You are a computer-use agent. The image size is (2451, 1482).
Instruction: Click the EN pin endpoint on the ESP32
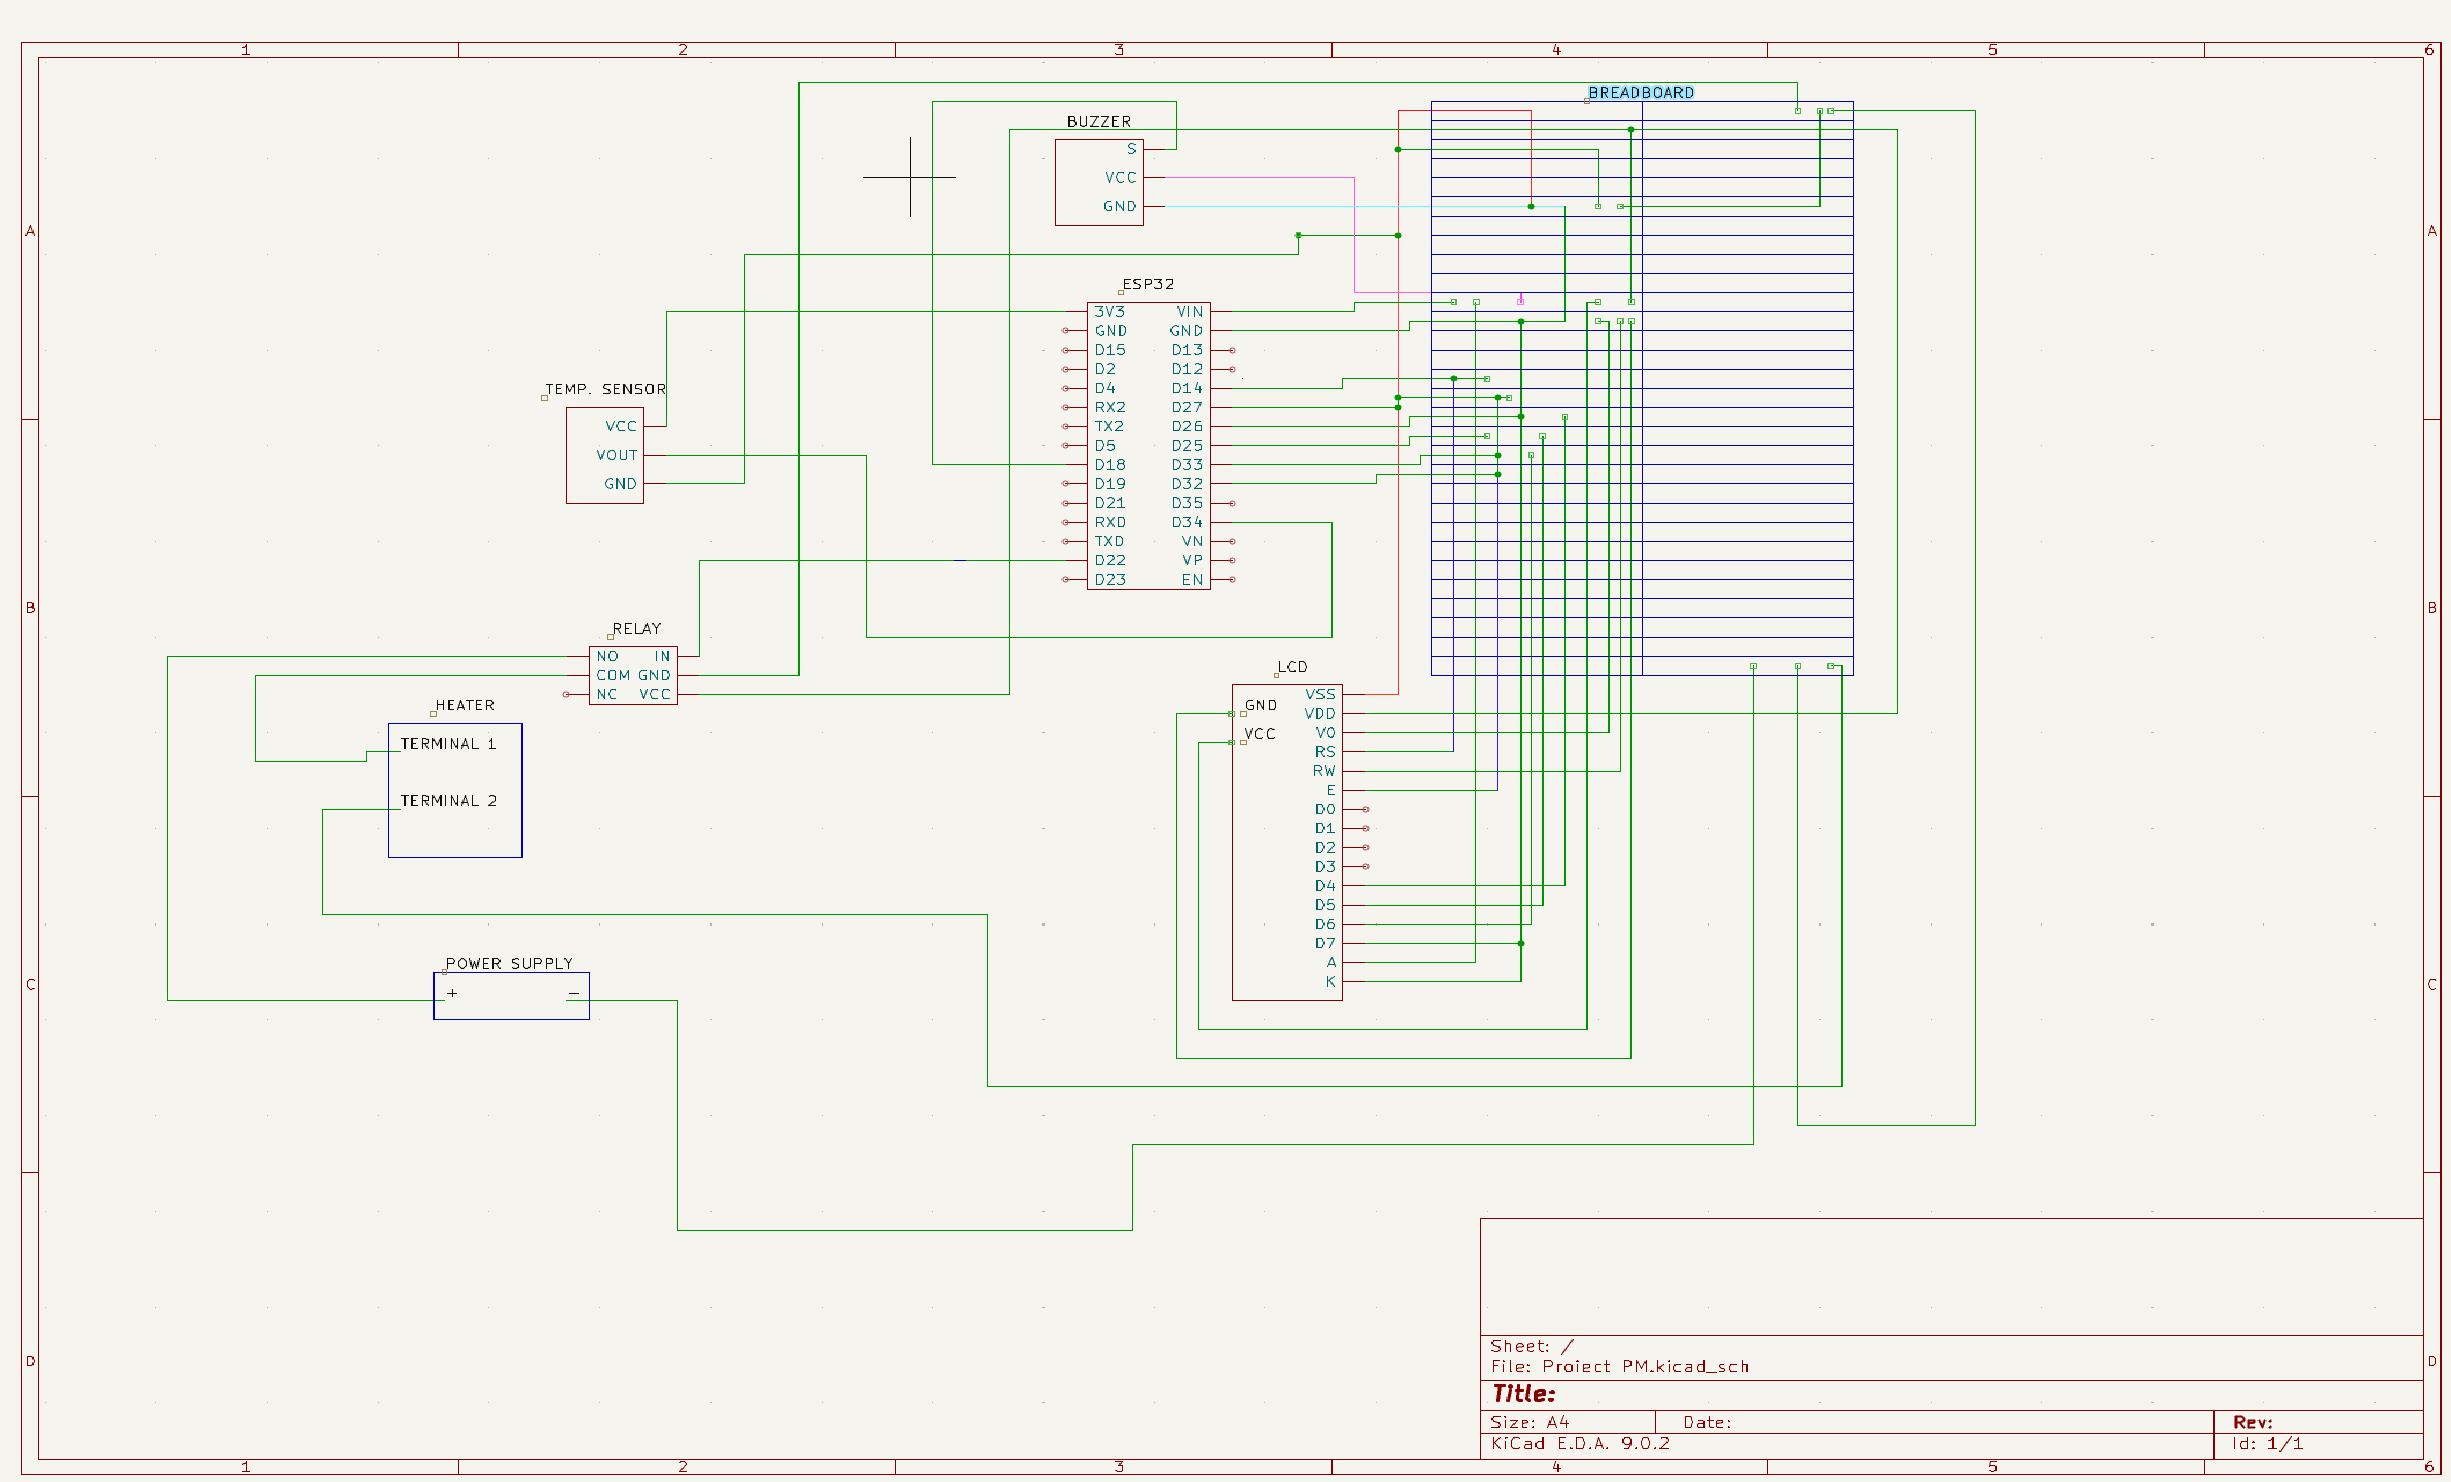point(1231,579)
